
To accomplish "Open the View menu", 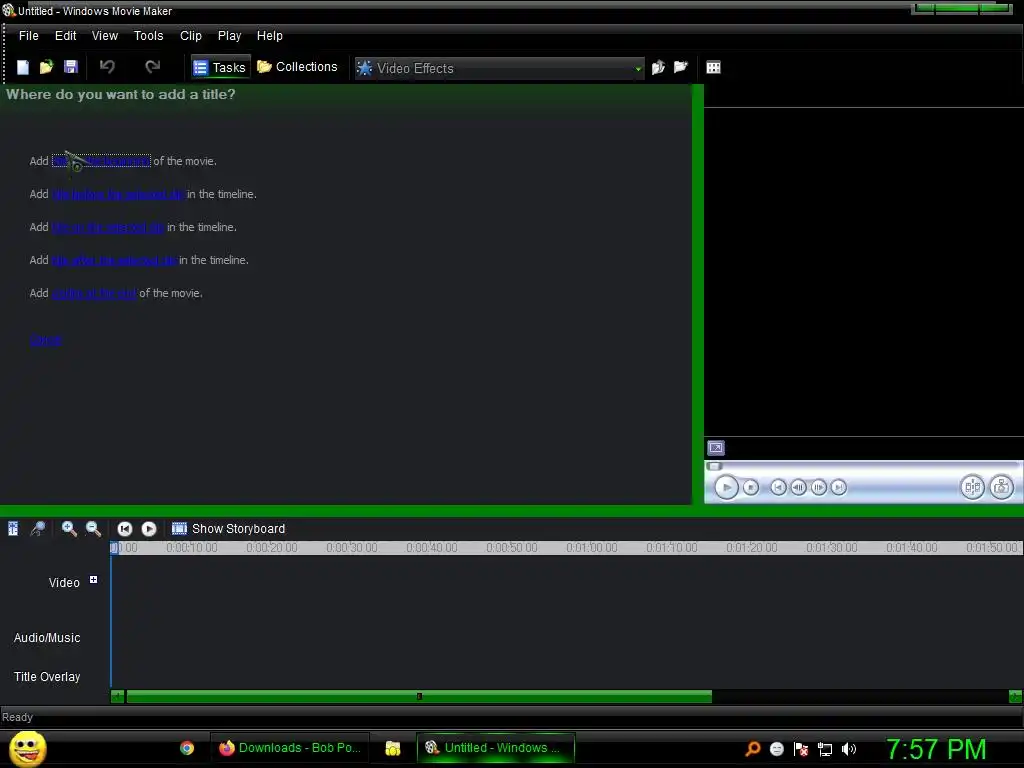I will click(x=104, y=36).
